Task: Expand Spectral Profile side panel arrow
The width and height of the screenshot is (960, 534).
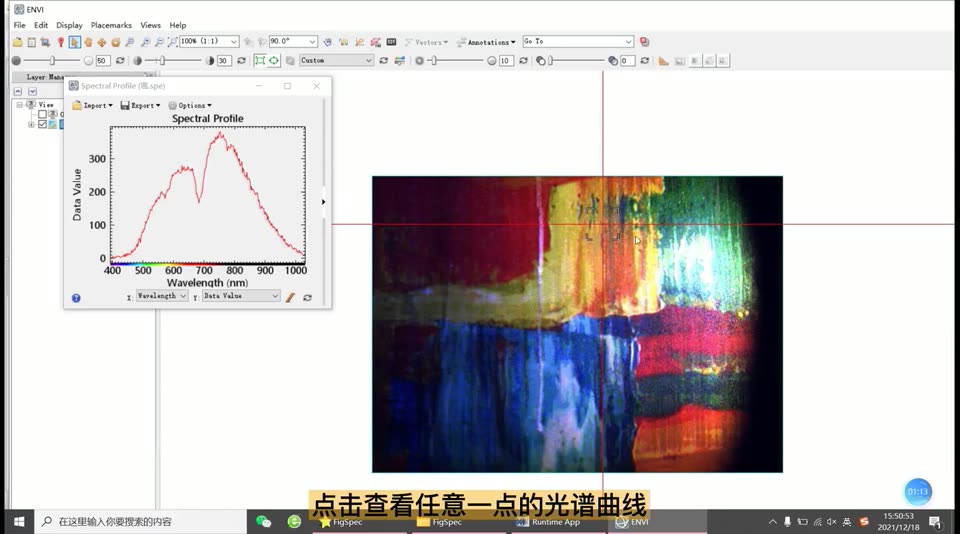Action: [x=323, y=202]
